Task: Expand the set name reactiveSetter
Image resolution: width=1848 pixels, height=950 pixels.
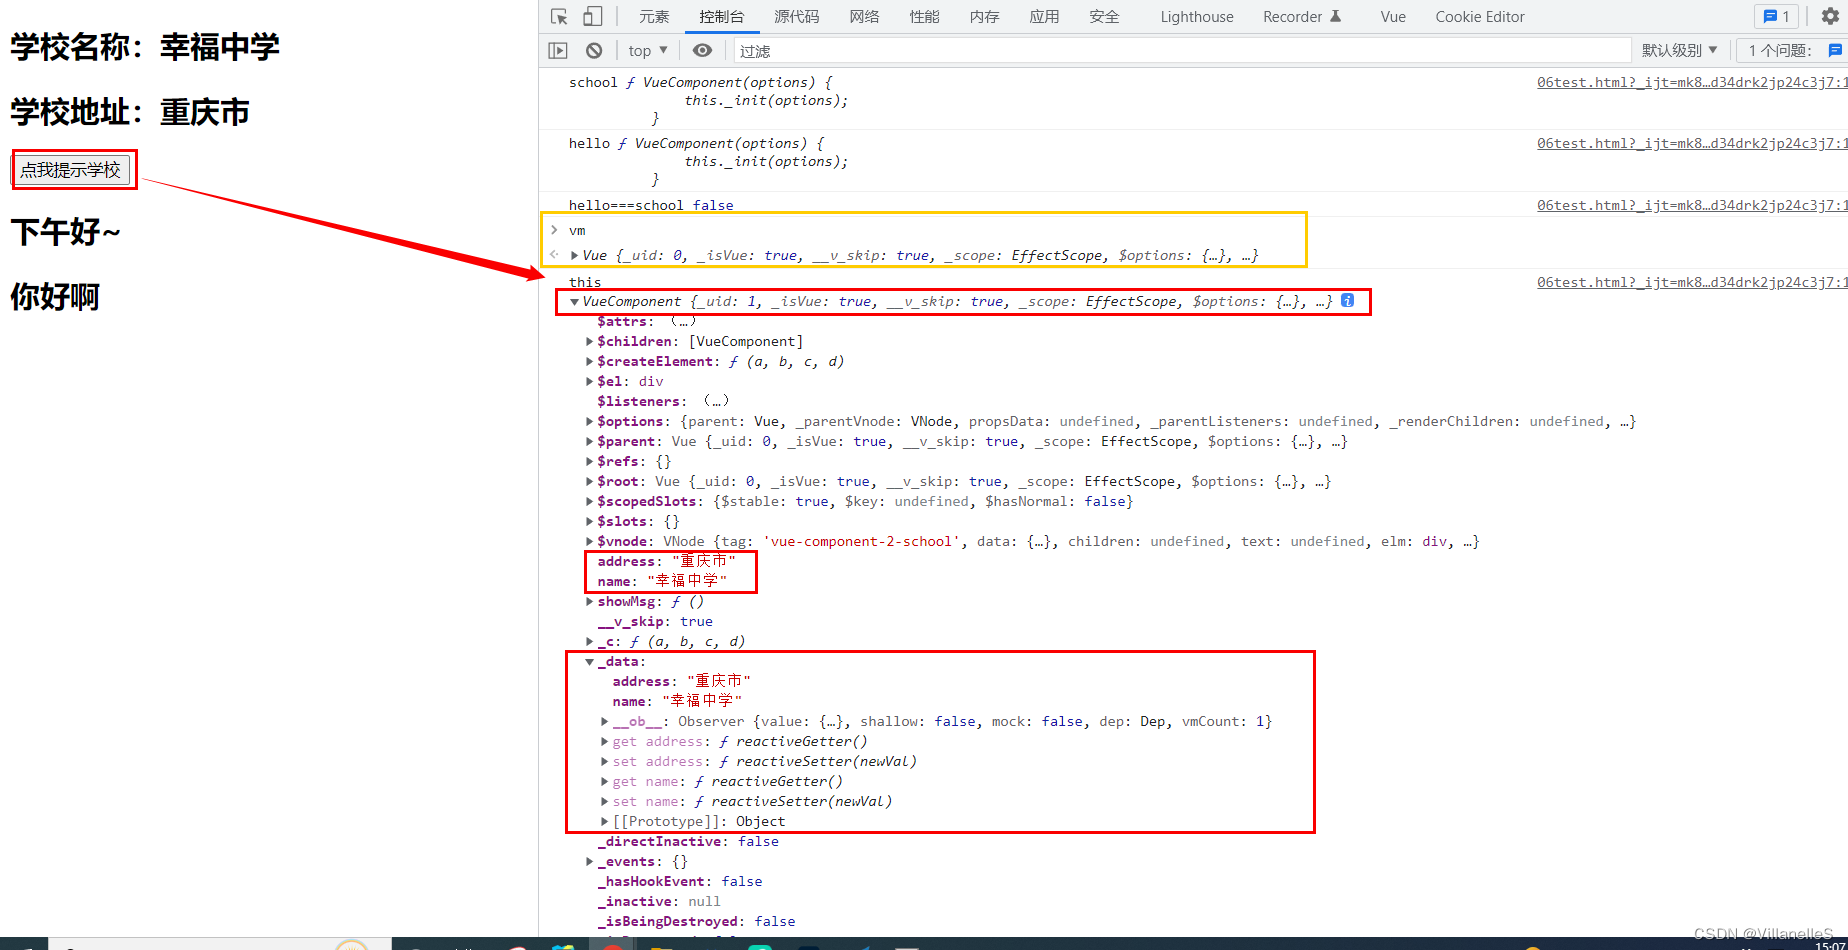Action: click(605, 801)
